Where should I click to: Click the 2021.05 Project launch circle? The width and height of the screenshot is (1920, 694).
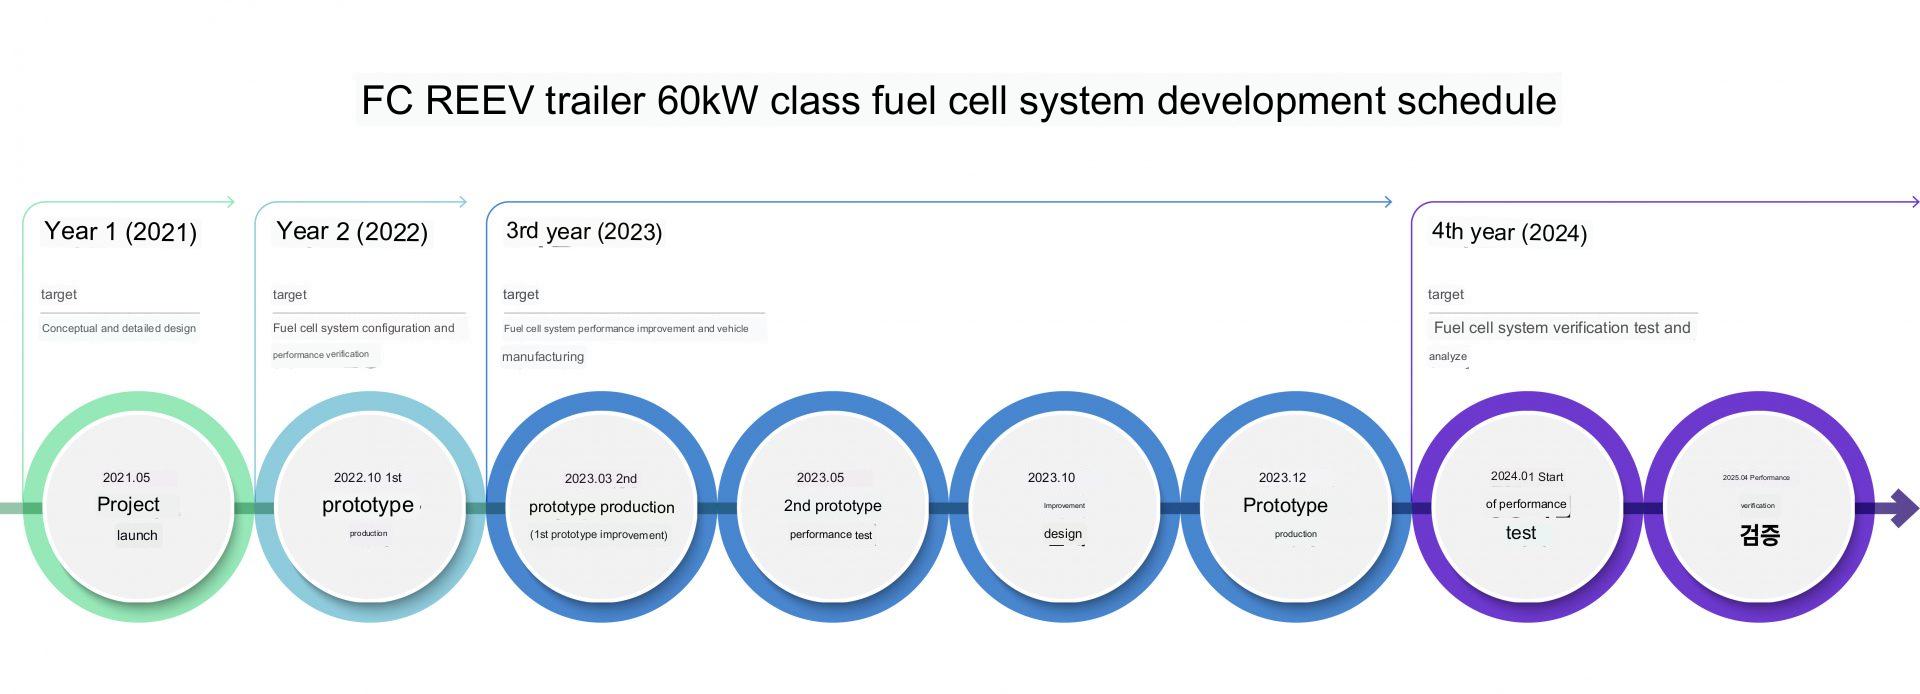click(x=138, y=507)
